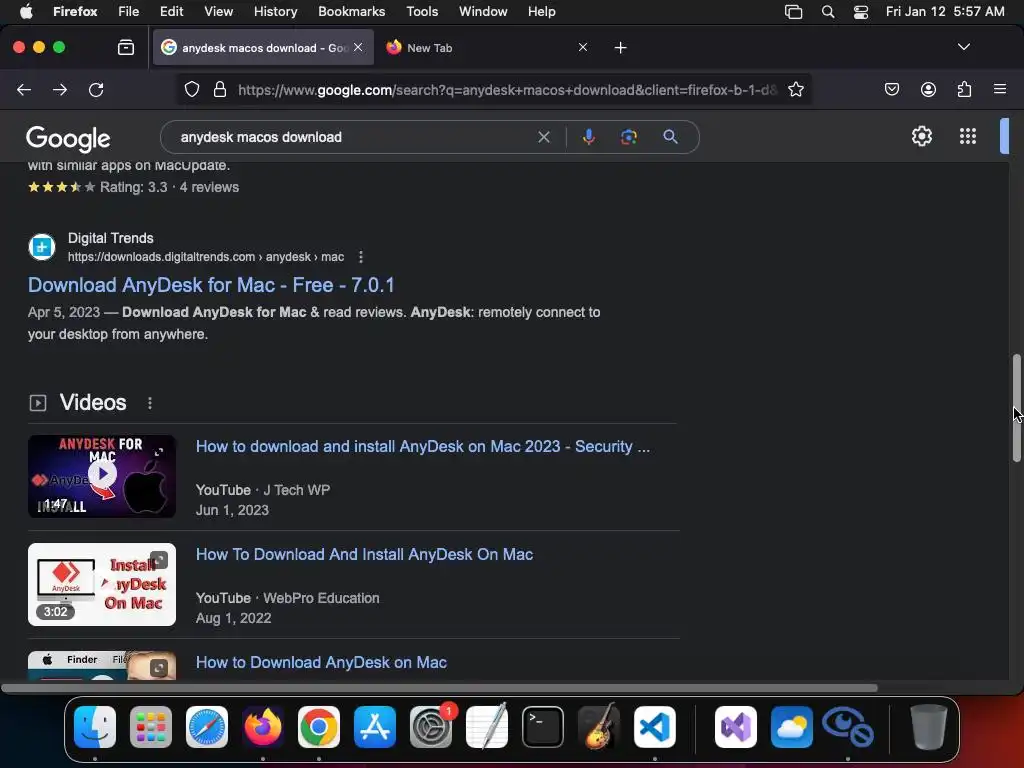This screenshot has height=768, width=1024.
Task: Close the New Tab tab
Action: pyautogui.click(x=583, y=47)
